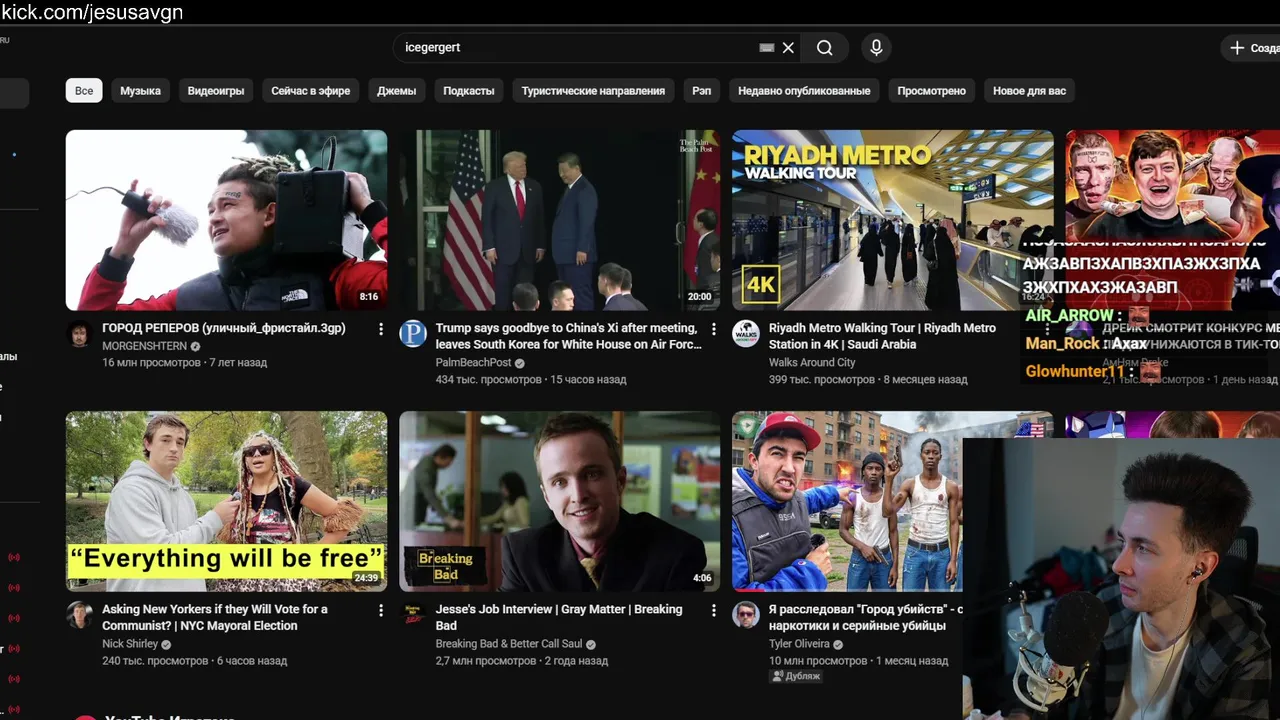Open Jesse's Job Interview Breaking Bad thumbnail

pos(559,501)
